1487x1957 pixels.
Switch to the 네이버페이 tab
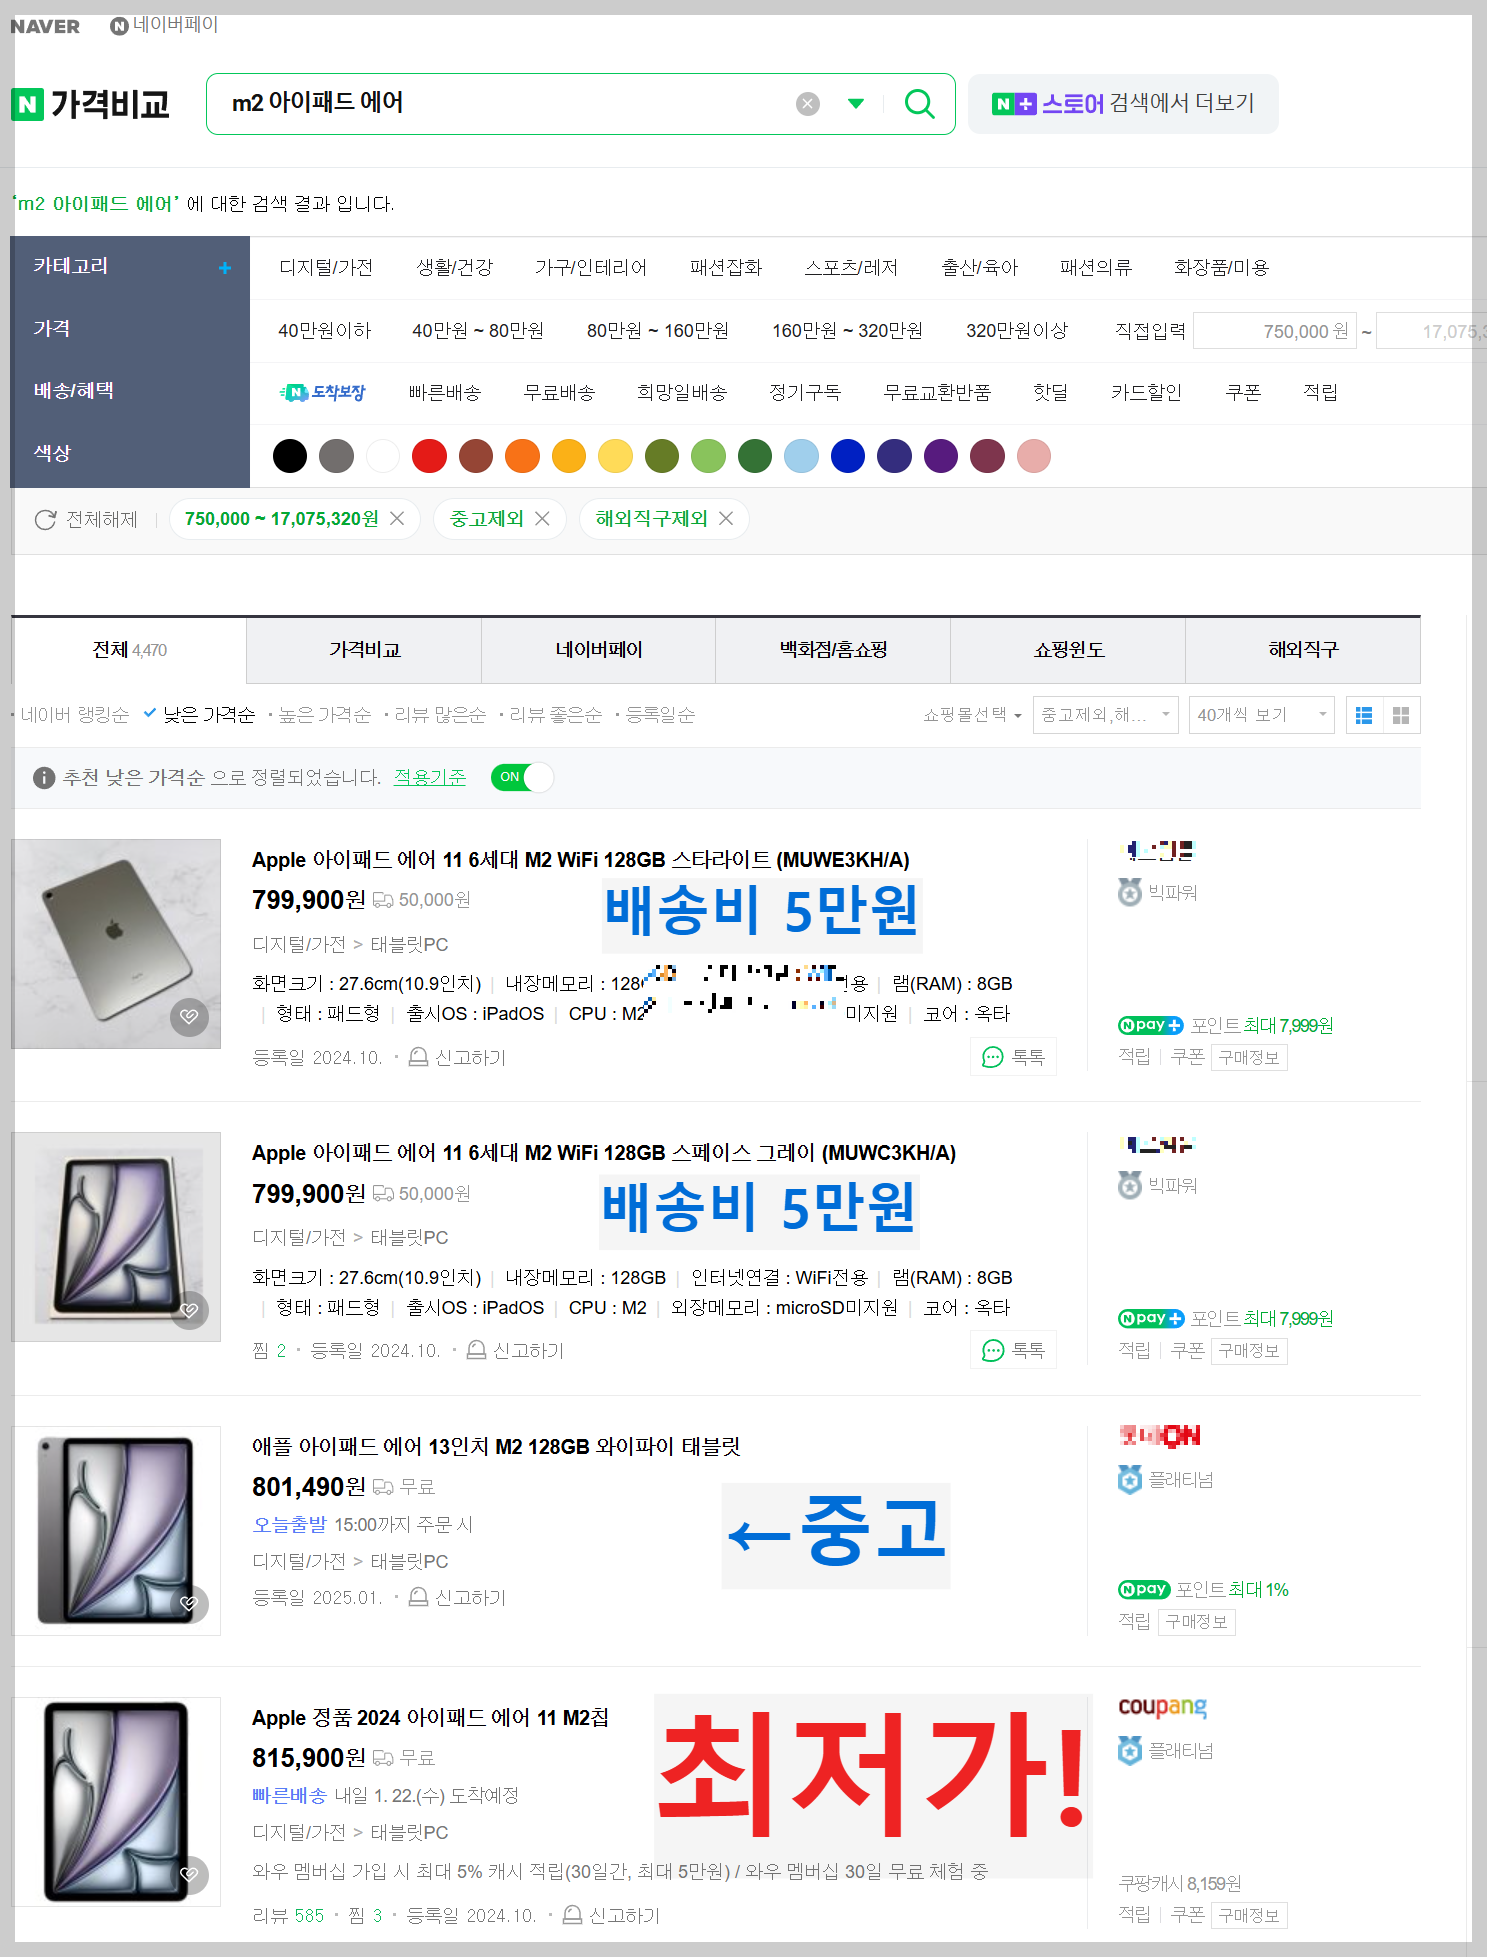[598, 650]
